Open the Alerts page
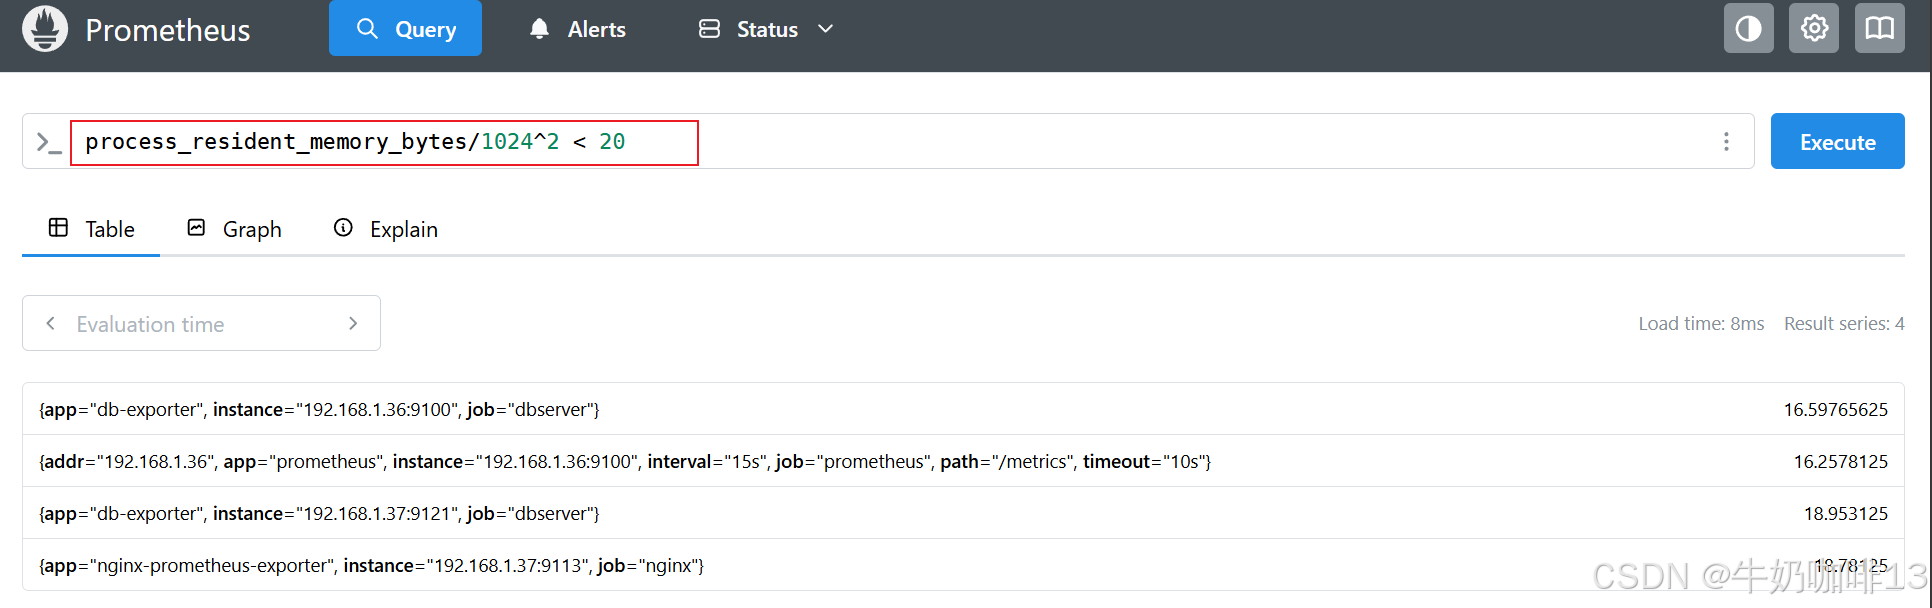Viewport: 1932px width, 608px height. [x=577, y=29]
